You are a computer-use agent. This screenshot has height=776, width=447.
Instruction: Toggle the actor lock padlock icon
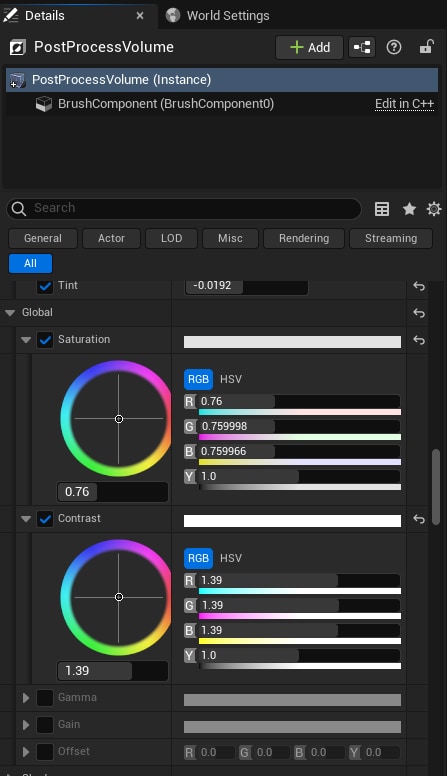coord(426,47)
